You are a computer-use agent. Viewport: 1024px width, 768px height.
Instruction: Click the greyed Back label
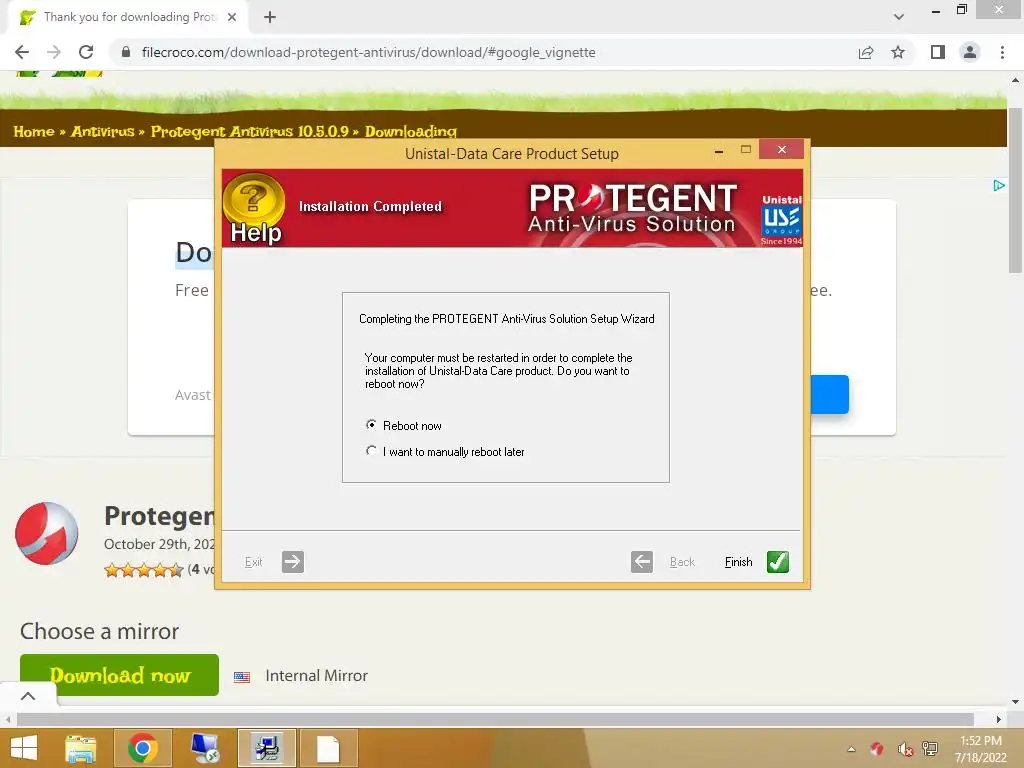(x=682, y=562)
